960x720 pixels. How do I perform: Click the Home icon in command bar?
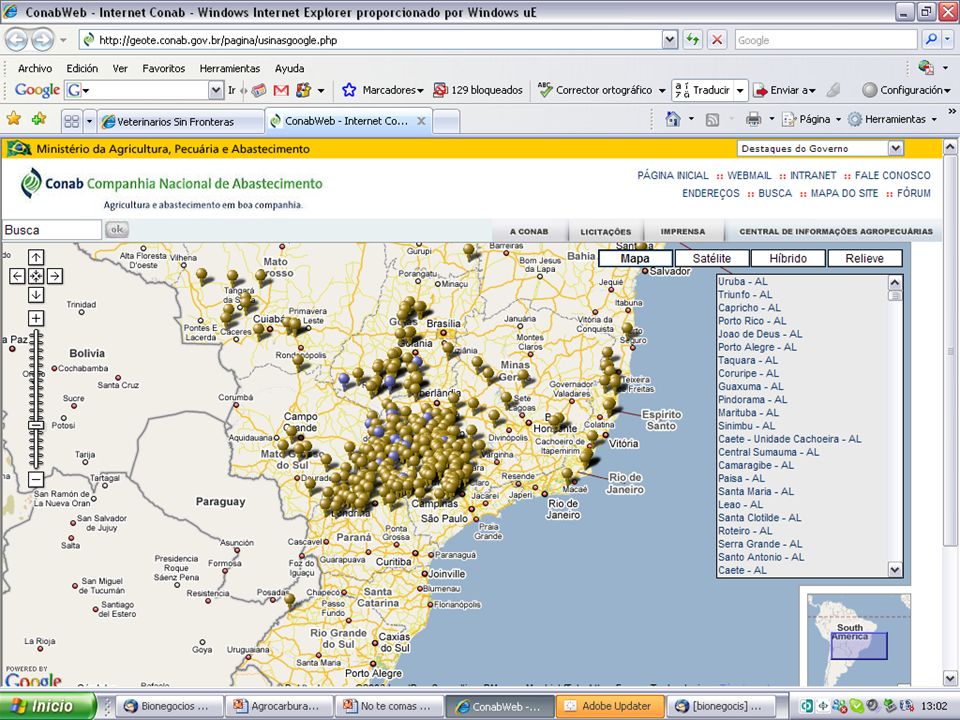pos(673,119)
